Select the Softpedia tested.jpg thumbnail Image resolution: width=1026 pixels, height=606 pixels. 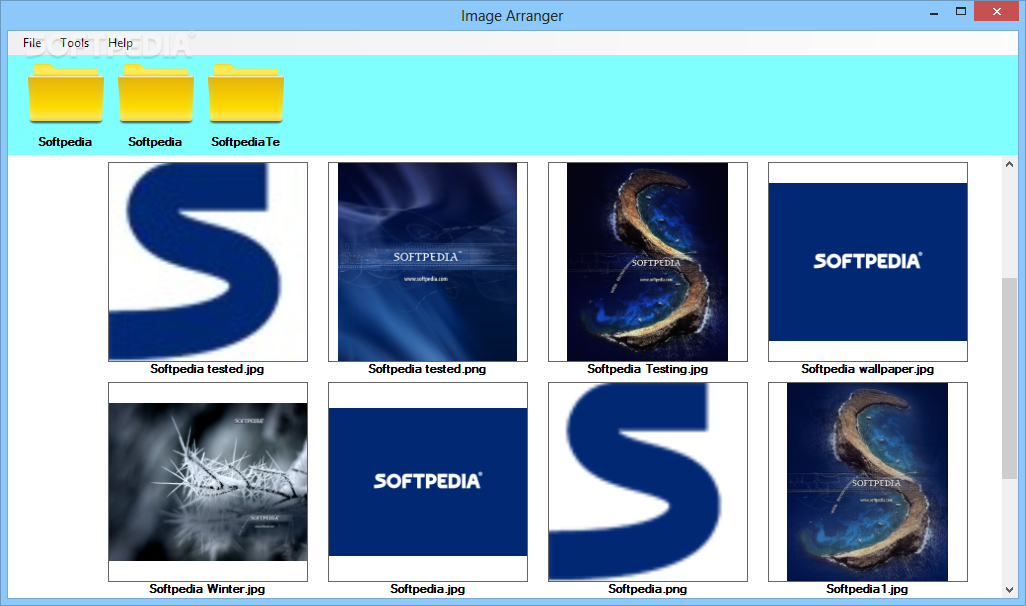tap(208, 262)
